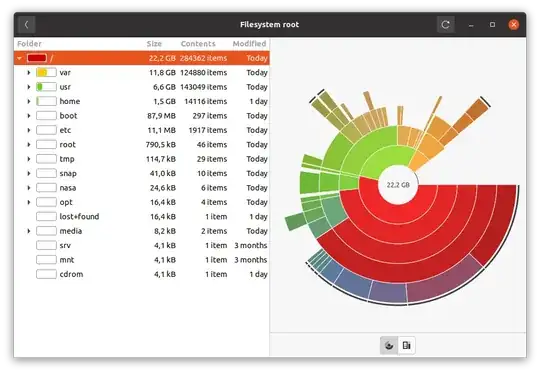Image resolution: width=540 pixels, height=373 pixels.
Task: Expand the opt folder
Action: click(29, 203)
